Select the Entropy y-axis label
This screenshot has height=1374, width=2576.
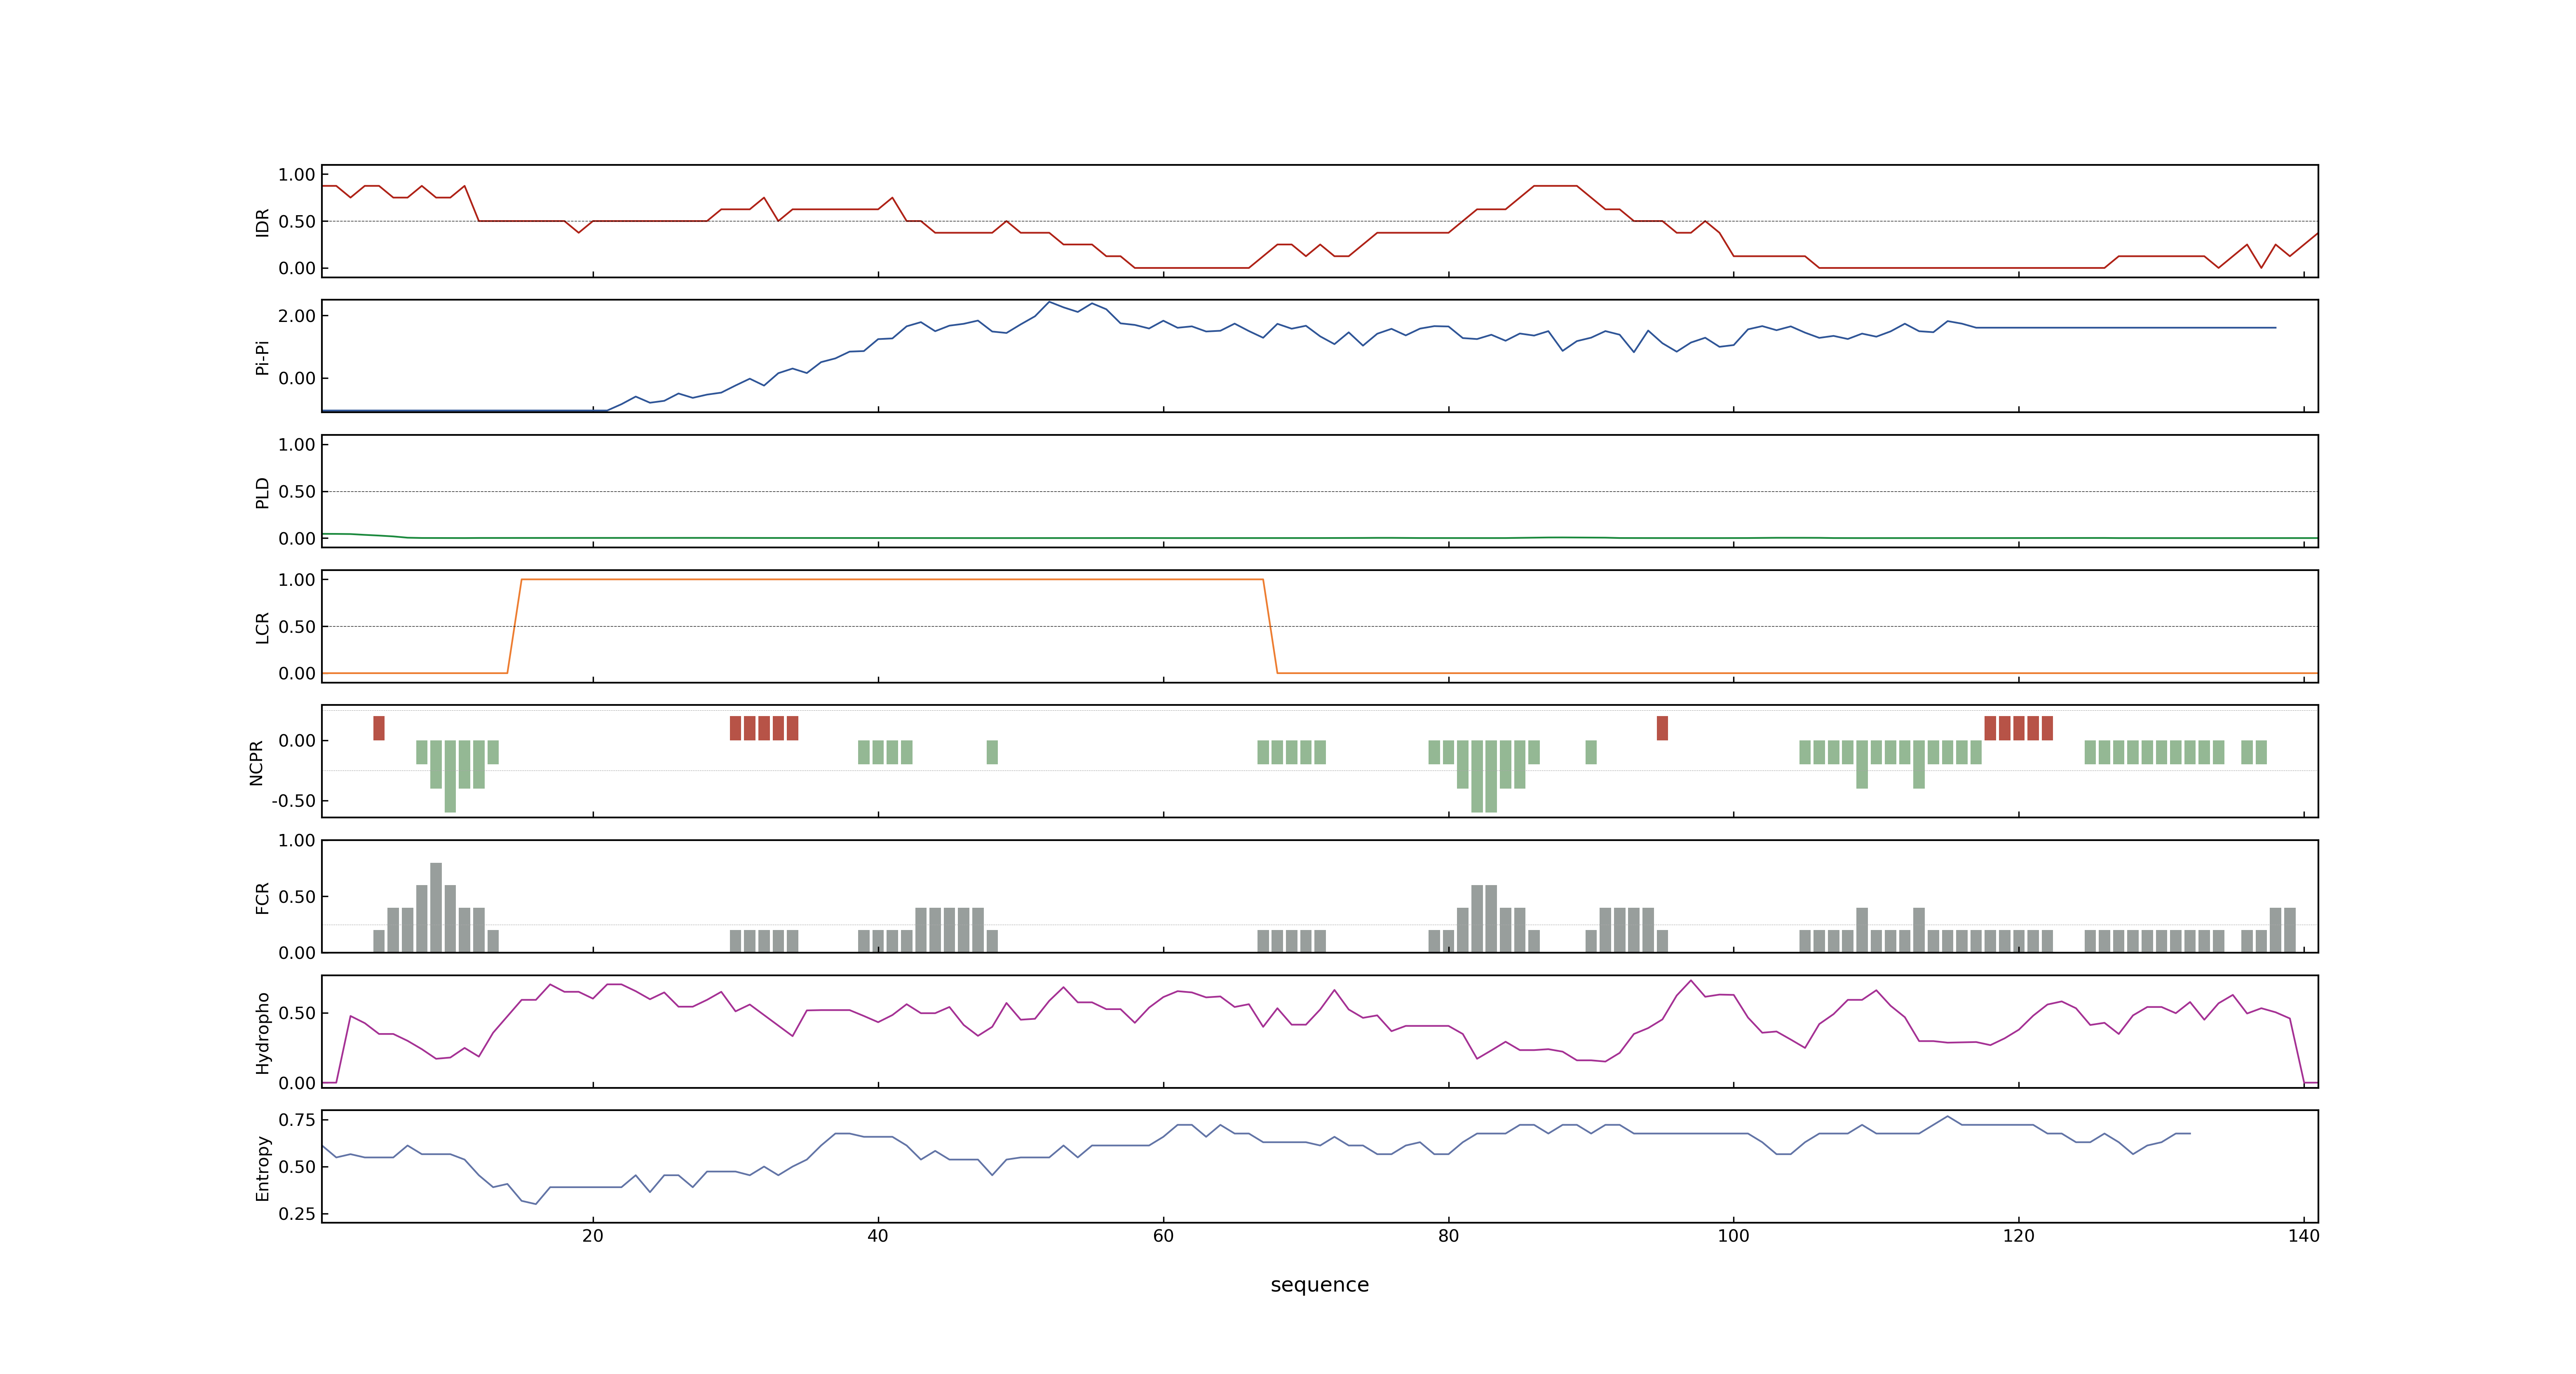pos(262,1167)
